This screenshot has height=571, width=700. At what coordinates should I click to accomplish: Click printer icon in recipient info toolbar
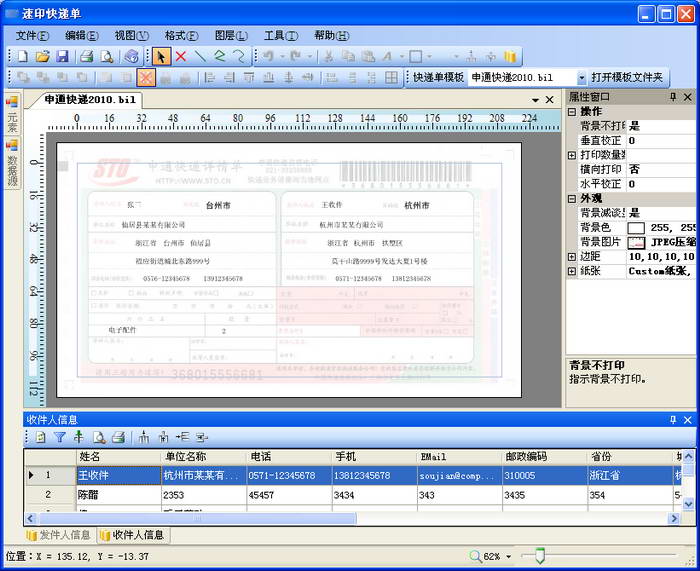coord(118,437)
